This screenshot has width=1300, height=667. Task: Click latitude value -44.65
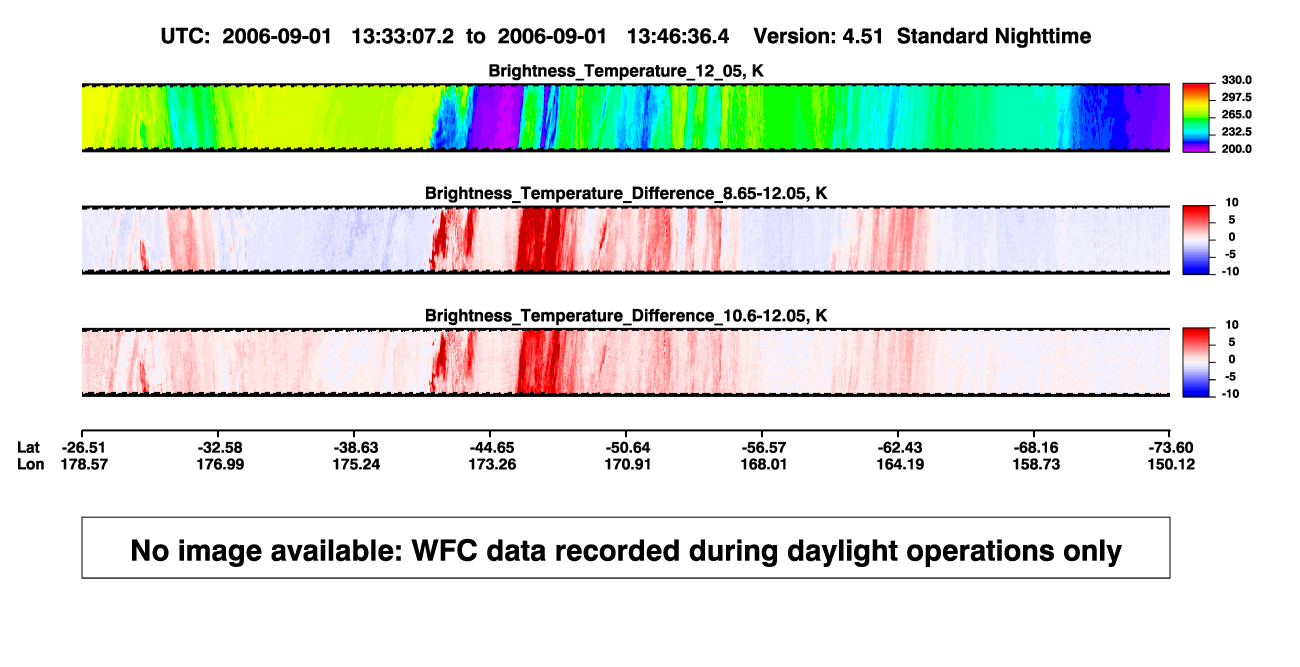(x=491, y=447)
